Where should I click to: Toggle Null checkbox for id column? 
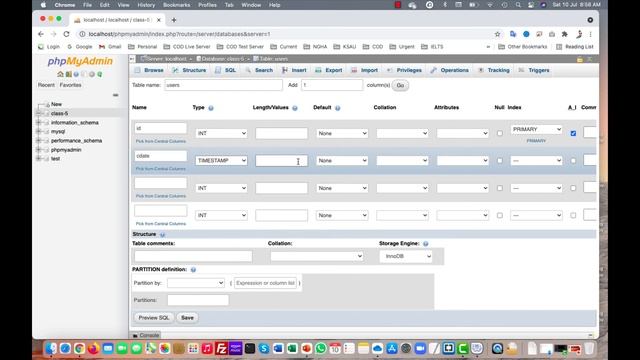click(x=500, y=133)
